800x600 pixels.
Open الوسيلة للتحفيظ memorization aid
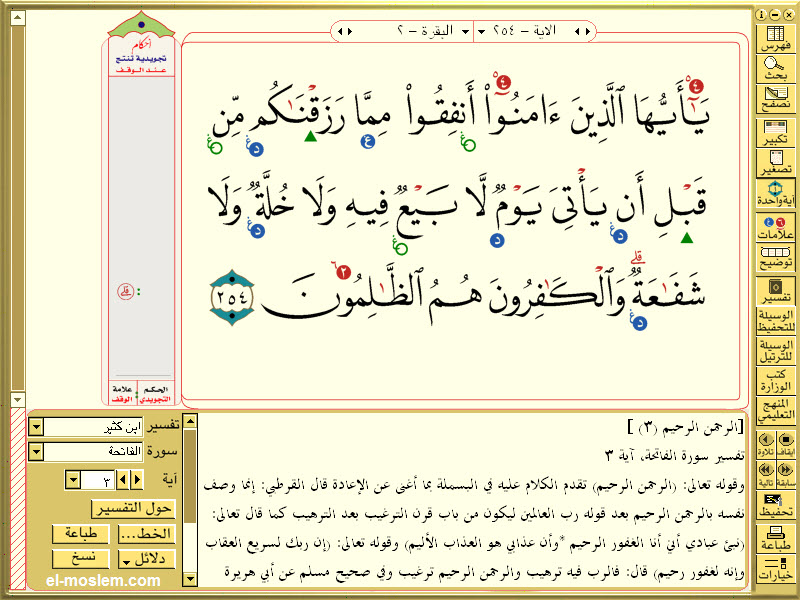click(775, 321)
